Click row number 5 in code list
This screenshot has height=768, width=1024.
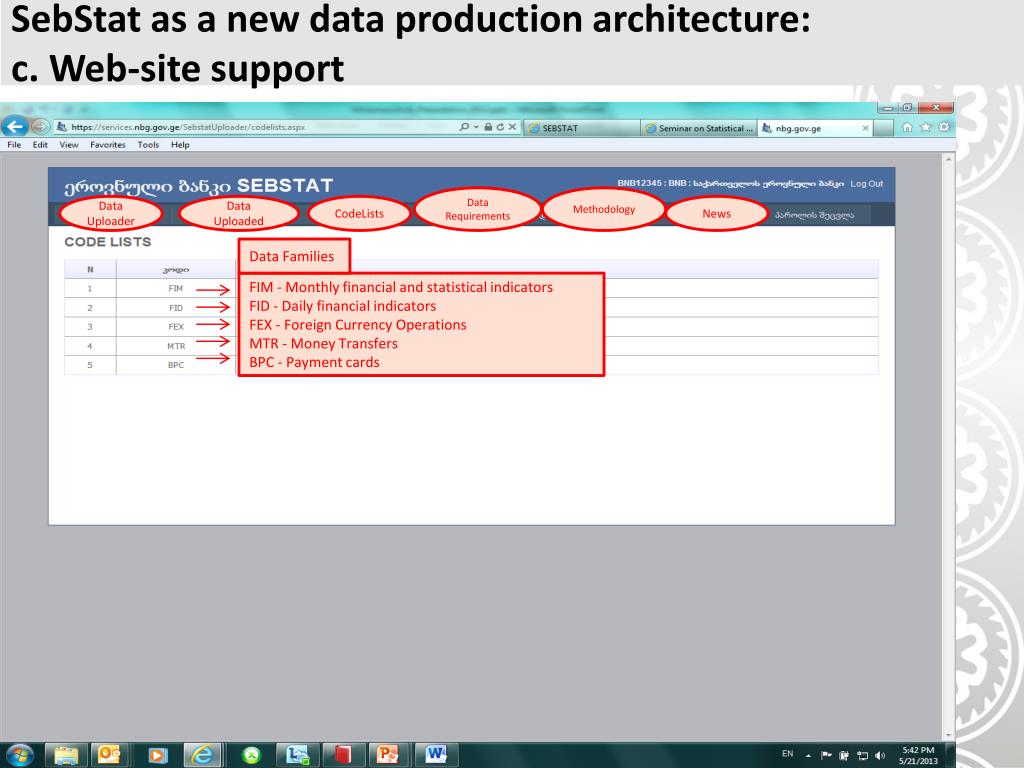pyautogui.click(x=90, y=365)
